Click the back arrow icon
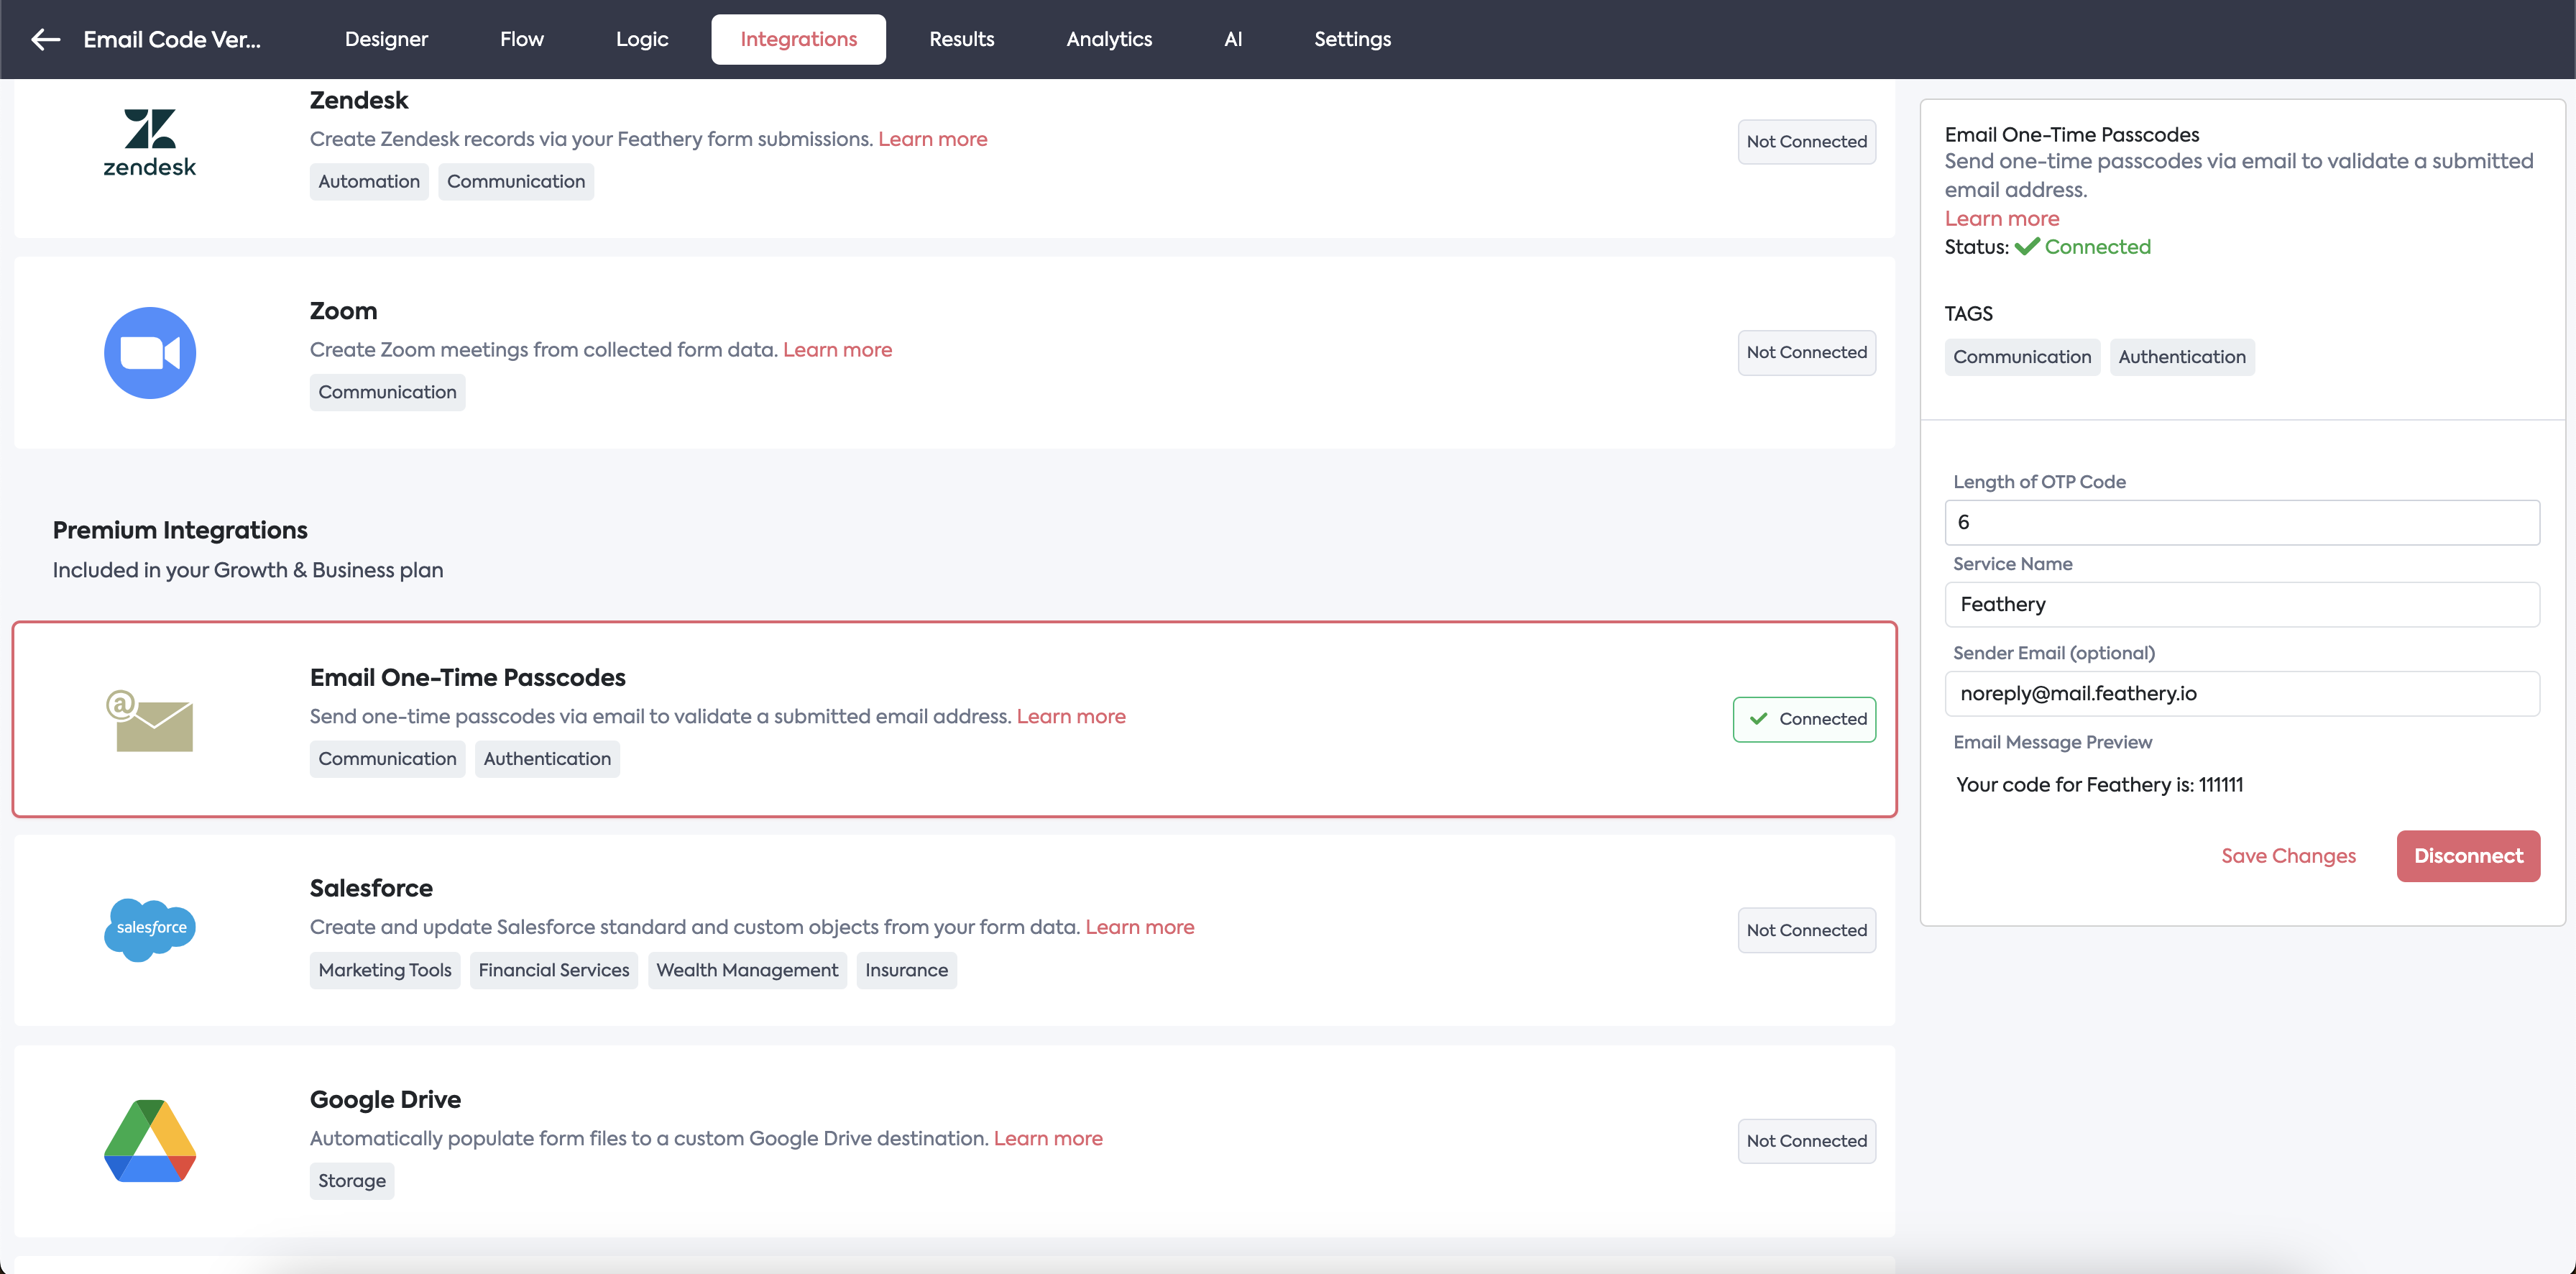2576x1274 pixels. (46, 39)
